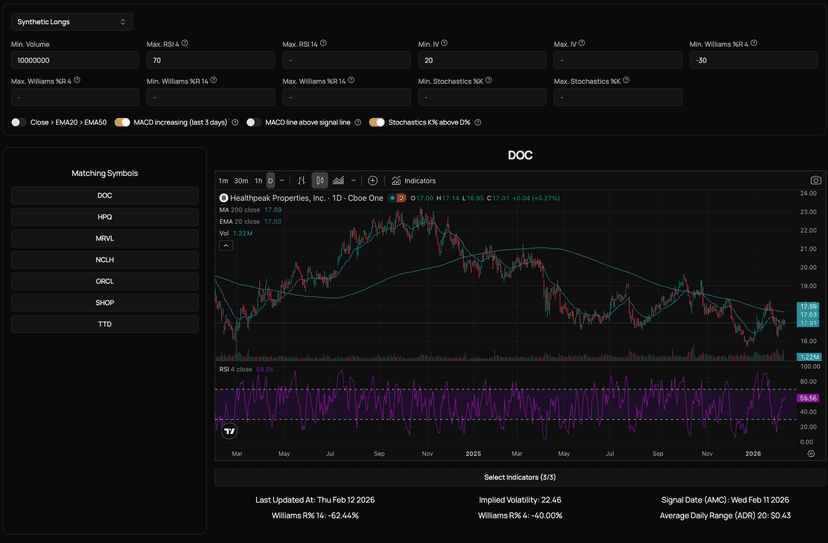The height and width of the screenshot is (543, 828).
Task: Click the info icon beside MACD line above signal line
Action: tap(357, 123)
